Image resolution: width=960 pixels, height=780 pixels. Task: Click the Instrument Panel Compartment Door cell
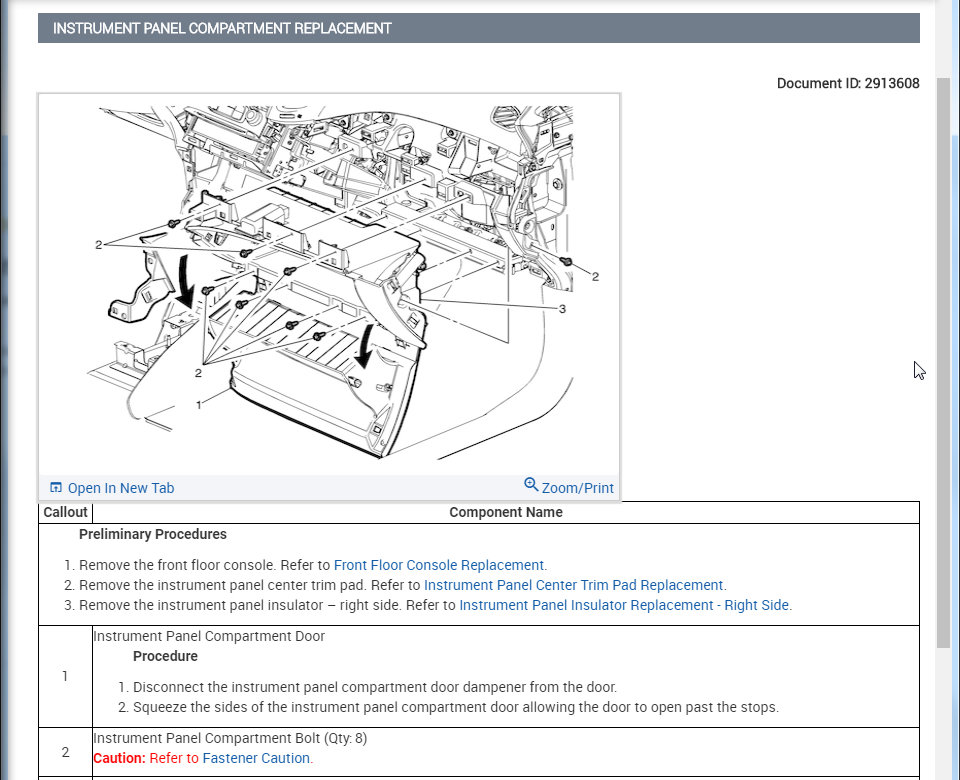coord(208,636)
